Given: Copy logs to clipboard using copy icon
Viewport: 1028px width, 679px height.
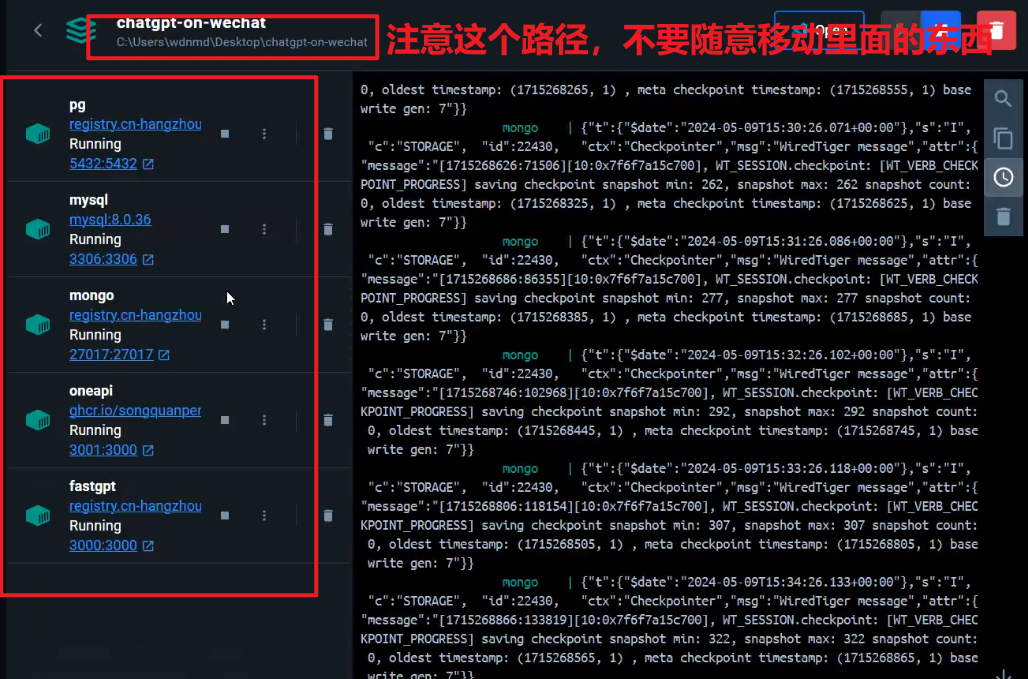Looking at the screenshot, I should (1003, 138).
